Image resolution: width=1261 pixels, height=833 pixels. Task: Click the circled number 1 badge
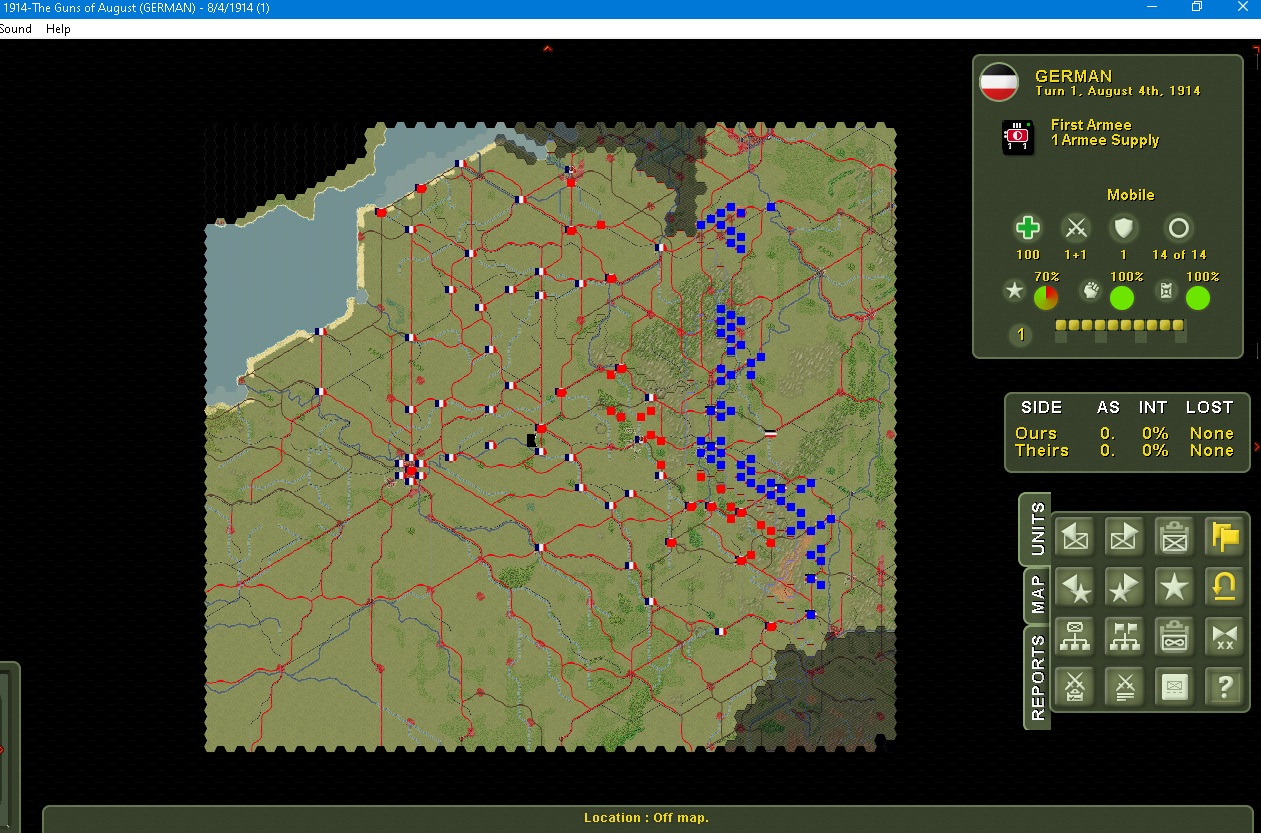(x=1021, y=335)
